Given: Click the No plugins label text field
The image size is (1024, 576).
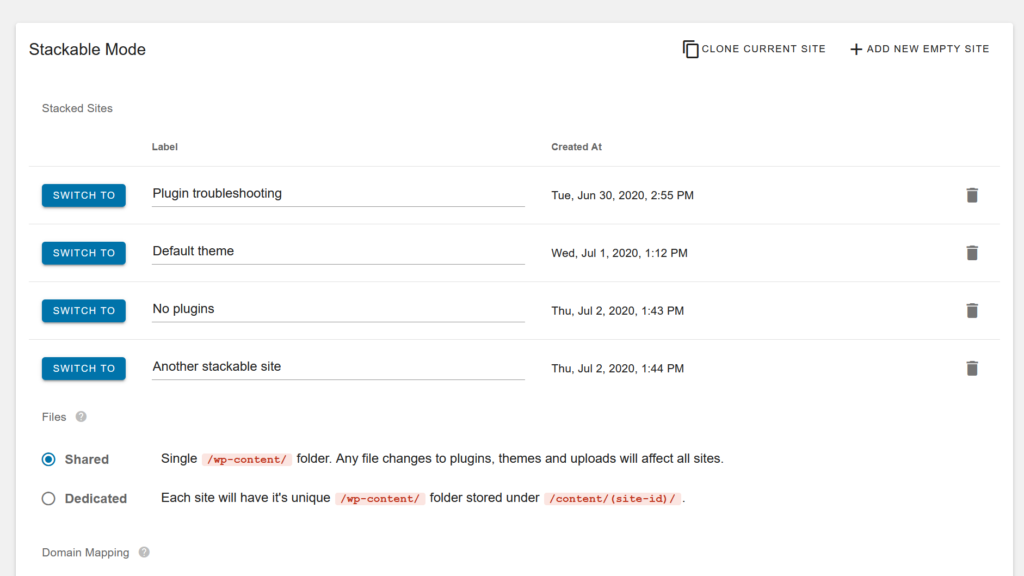Looking at the screenshot, I should pyautogui.click(x=338, y=309).
